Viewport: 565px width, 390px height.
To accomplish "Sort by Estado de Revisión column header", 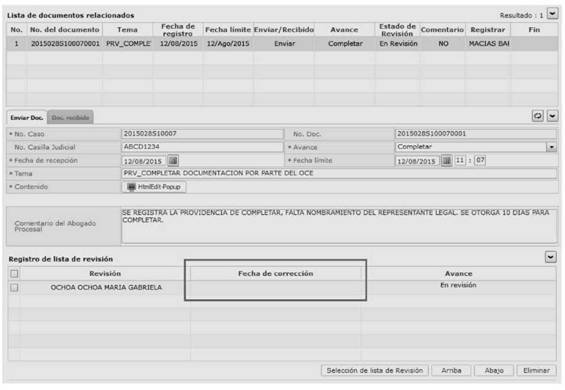I will point(397,30).
